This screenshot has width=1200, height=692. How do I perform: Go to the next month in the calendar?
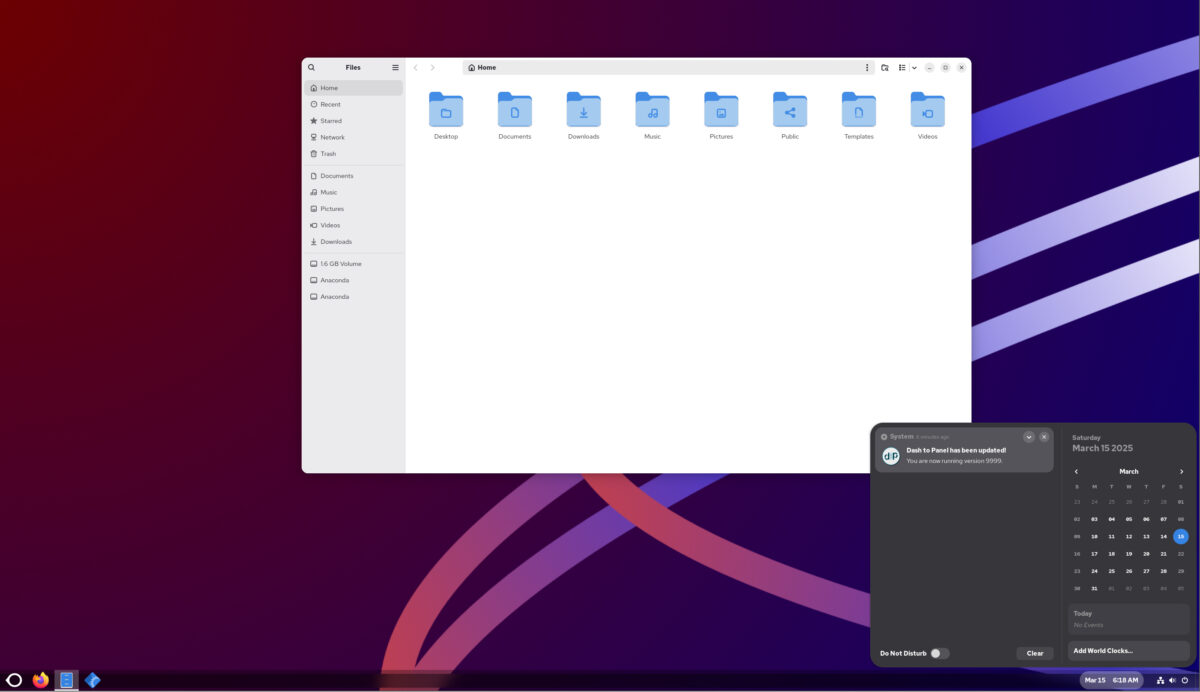(1180, 471)
